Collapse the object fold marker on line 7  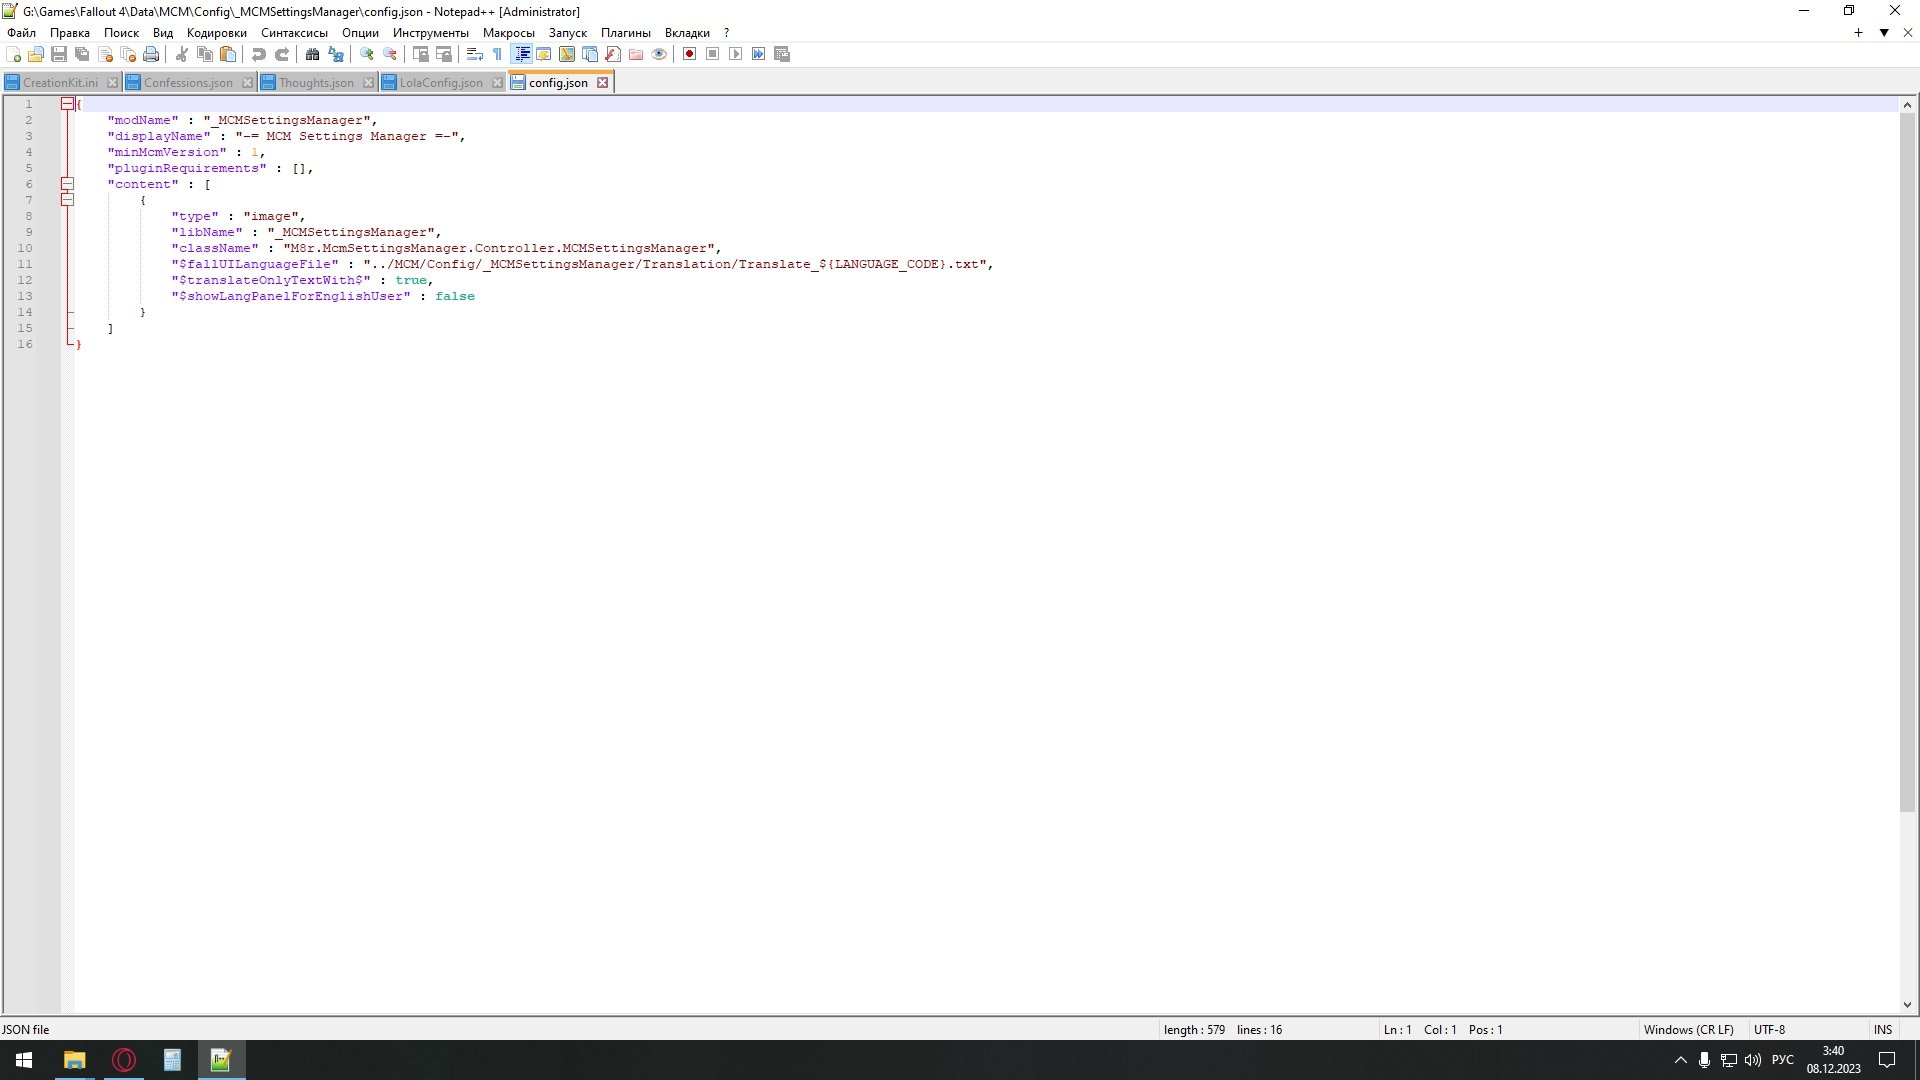point(67,200)
